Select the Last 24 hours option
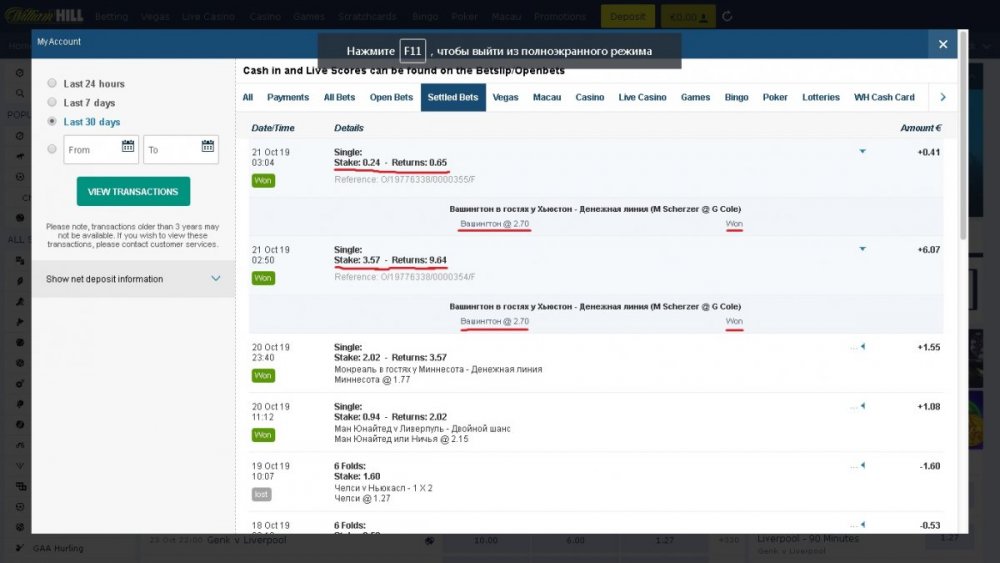Image resolution: width=1000 pixels, height=563 pixels. (53, 84)
